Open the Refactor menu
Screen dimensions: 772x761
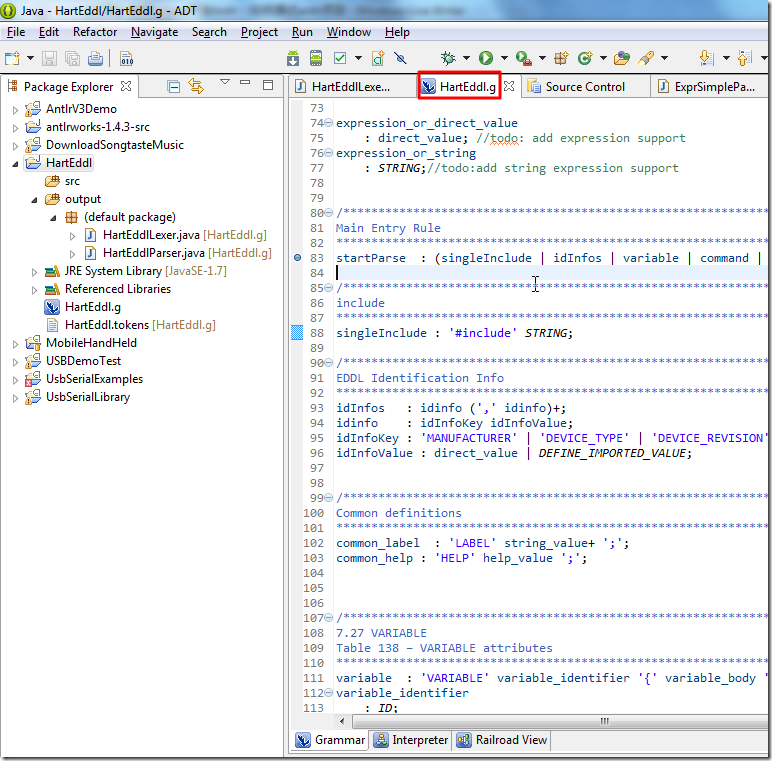coord(95,32)
